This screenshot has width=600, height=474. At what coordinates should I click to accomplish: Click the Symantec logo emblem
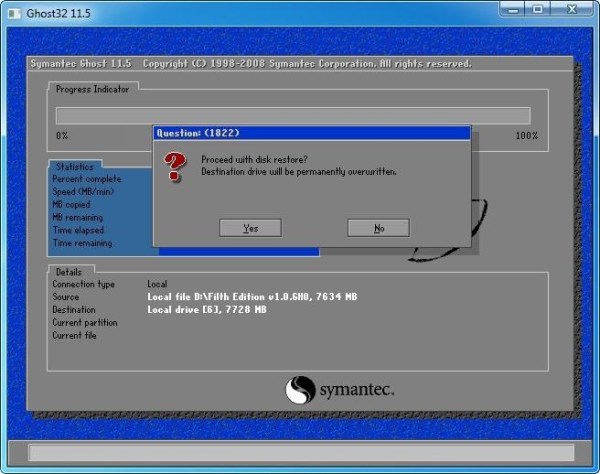point(302,389)
